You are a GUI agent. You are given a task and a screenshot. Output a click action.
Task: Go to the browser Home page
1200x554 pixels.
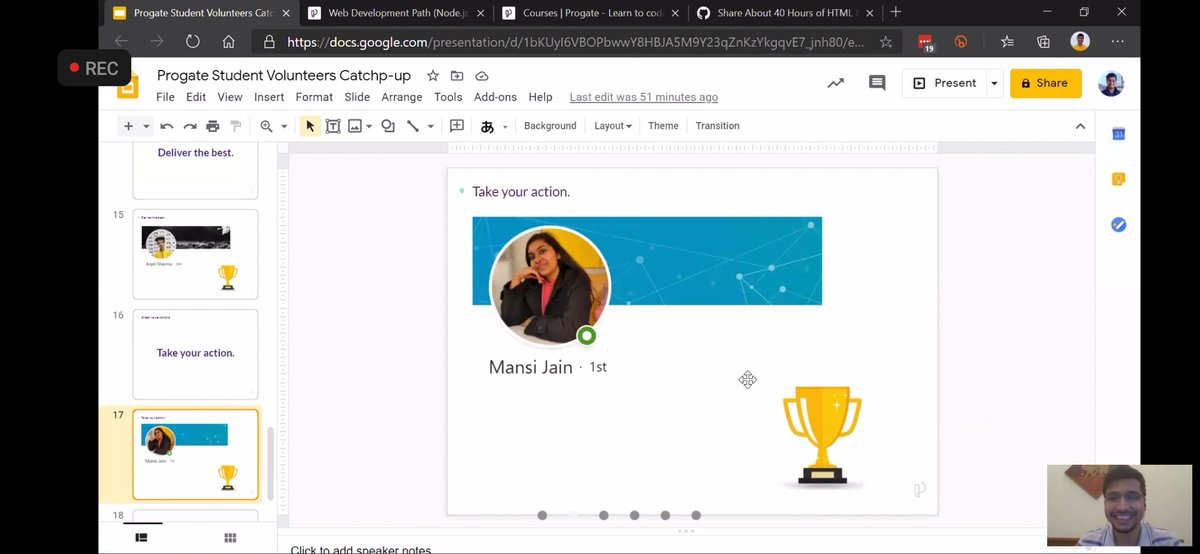(229, 42)
